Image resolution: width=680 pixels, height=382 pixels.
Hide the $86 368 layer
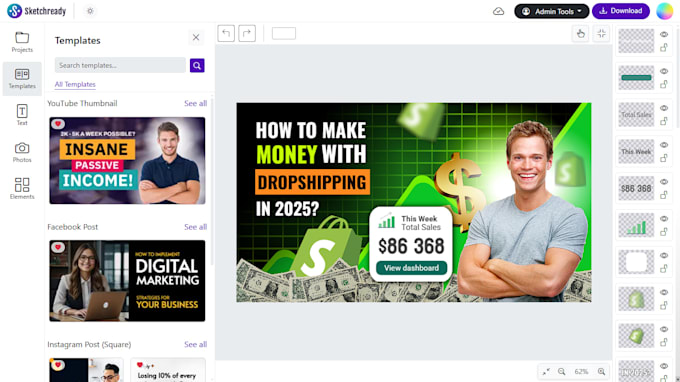[x=664, y=182]
